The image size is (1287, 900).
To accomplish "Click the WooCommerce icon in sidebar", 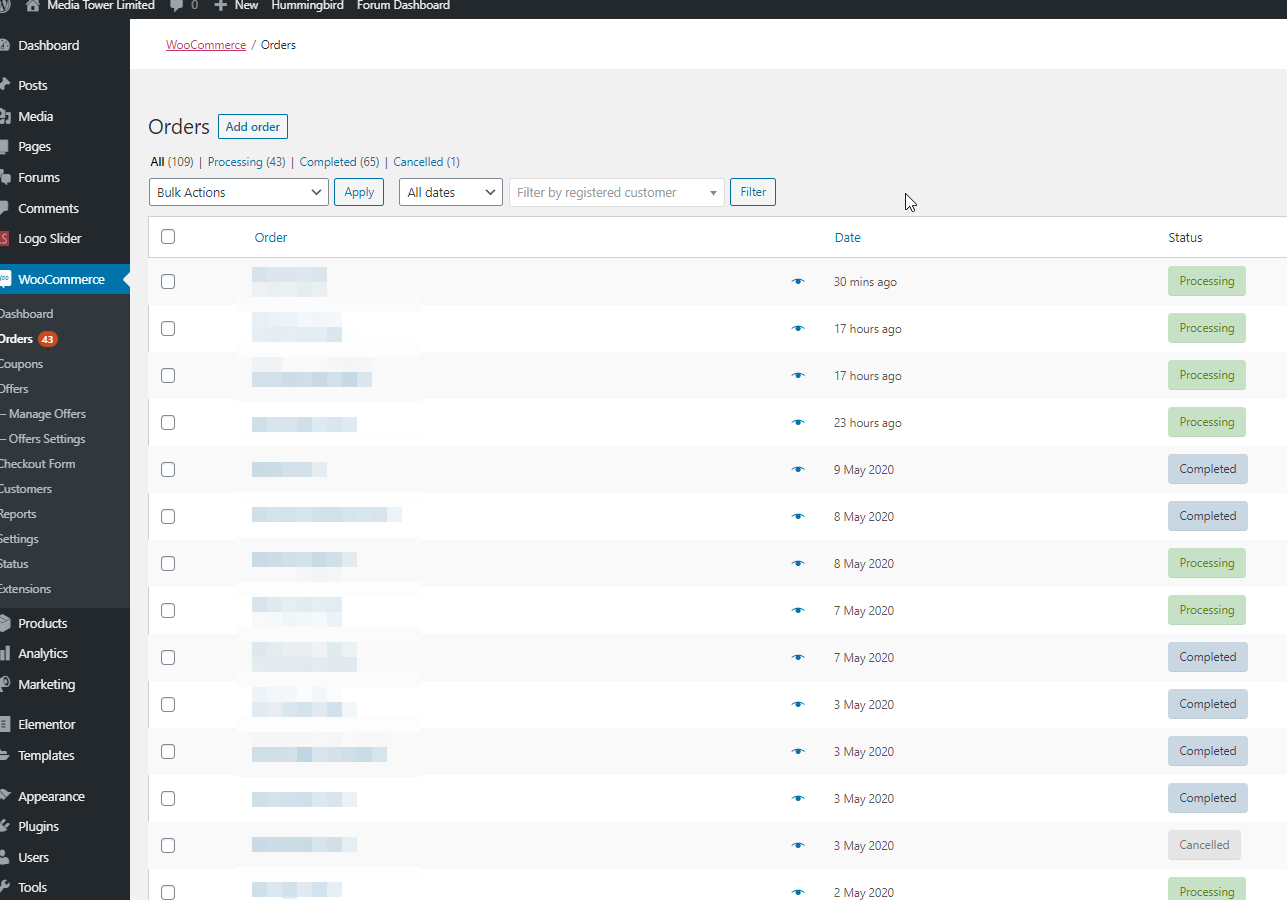I will click(6, 280).
